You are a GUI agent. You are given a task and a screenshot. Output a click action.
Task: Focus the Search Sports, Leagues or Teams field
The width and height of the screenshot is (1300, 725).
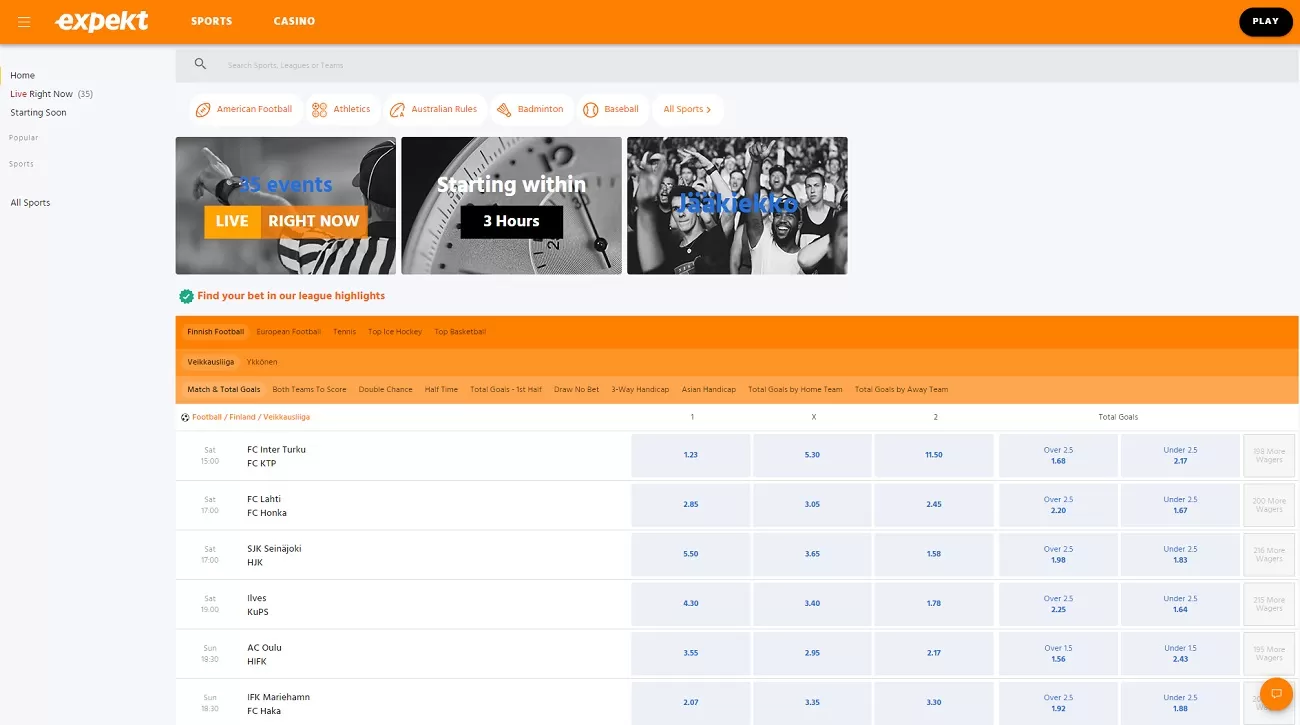tap(737, 65)
